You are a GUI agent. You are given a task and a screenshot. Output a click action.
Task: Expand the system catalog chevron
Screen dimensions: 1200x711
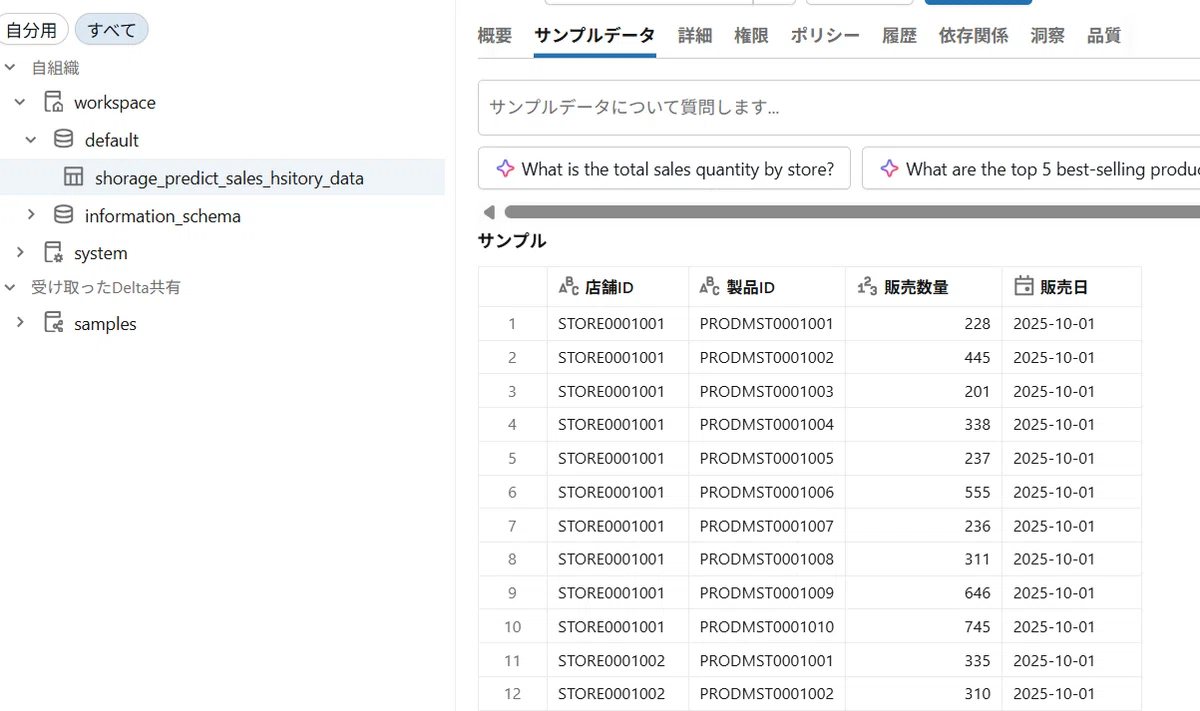pos(20,253)
